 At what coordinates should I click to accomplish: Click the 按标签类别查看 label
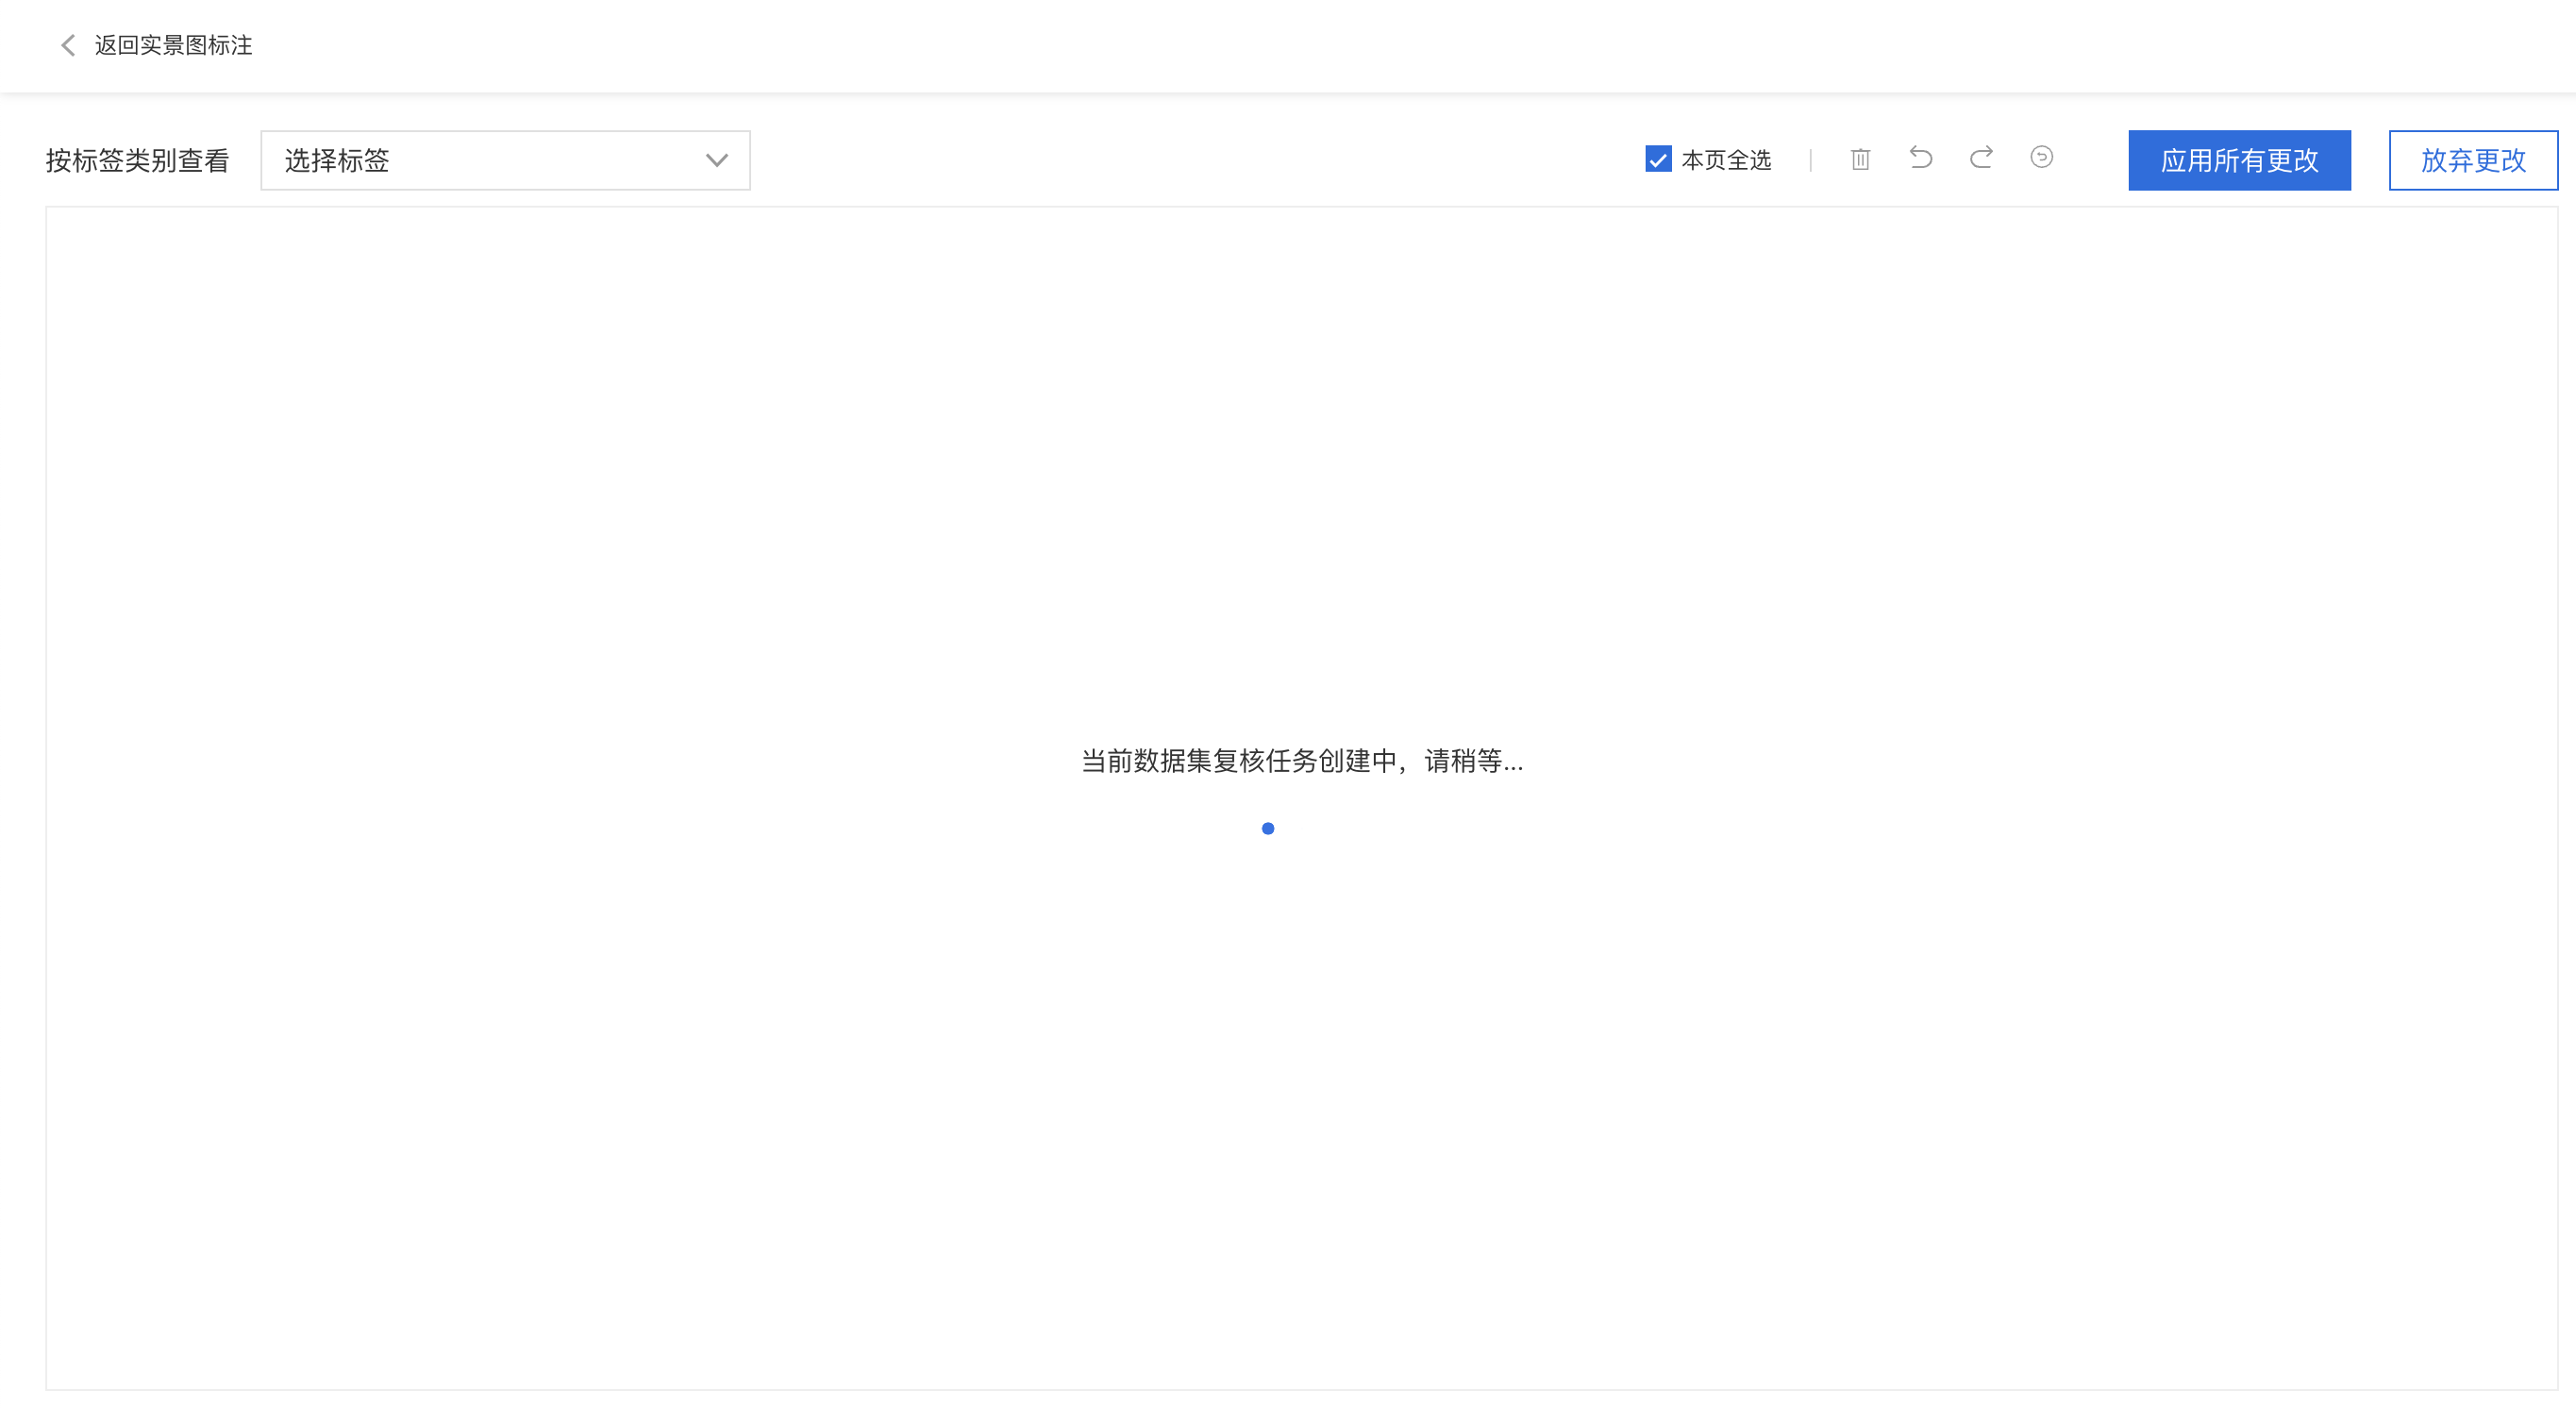pyautogui.click(x=138, y=160)
